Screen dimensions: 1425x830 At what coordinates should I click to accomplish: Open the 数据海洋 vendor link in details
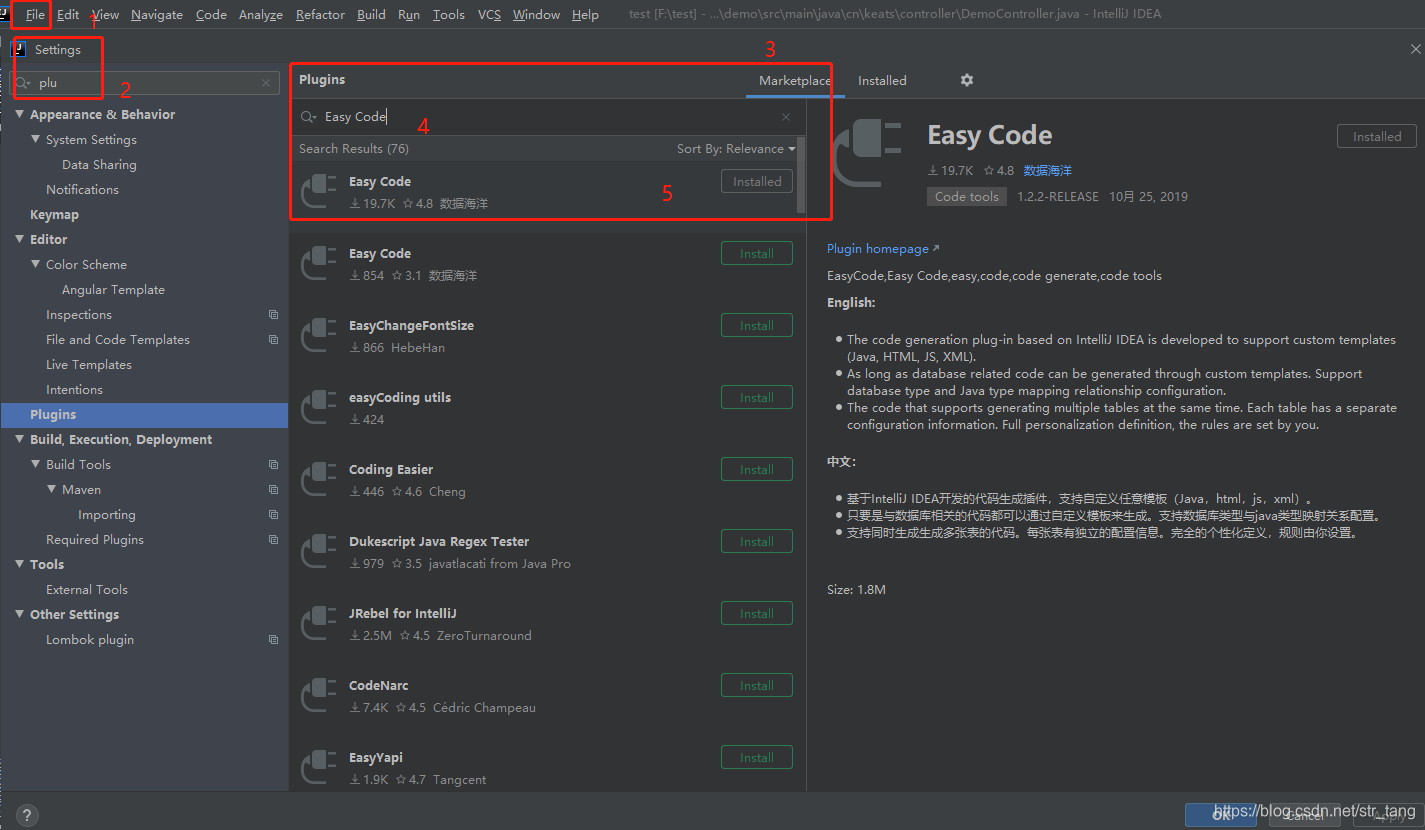tap(1047, 171)
